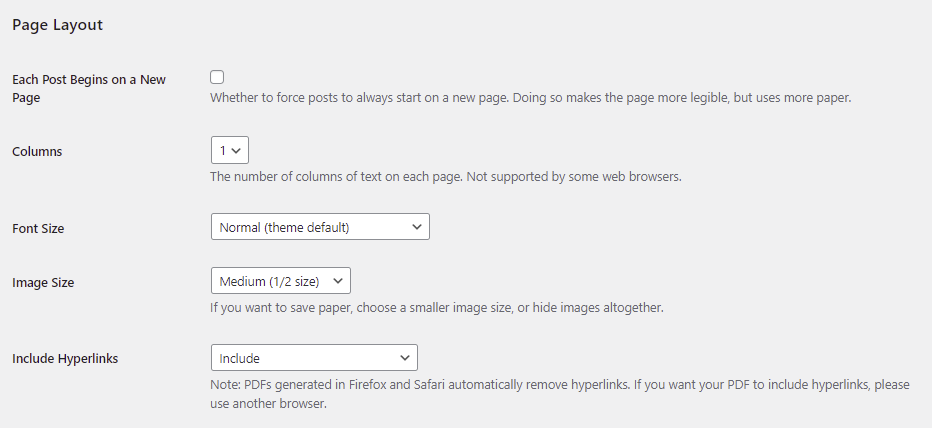Click the chevron arrow in the Include select
This screenshot has height=428, width=932.
[405, 357]
